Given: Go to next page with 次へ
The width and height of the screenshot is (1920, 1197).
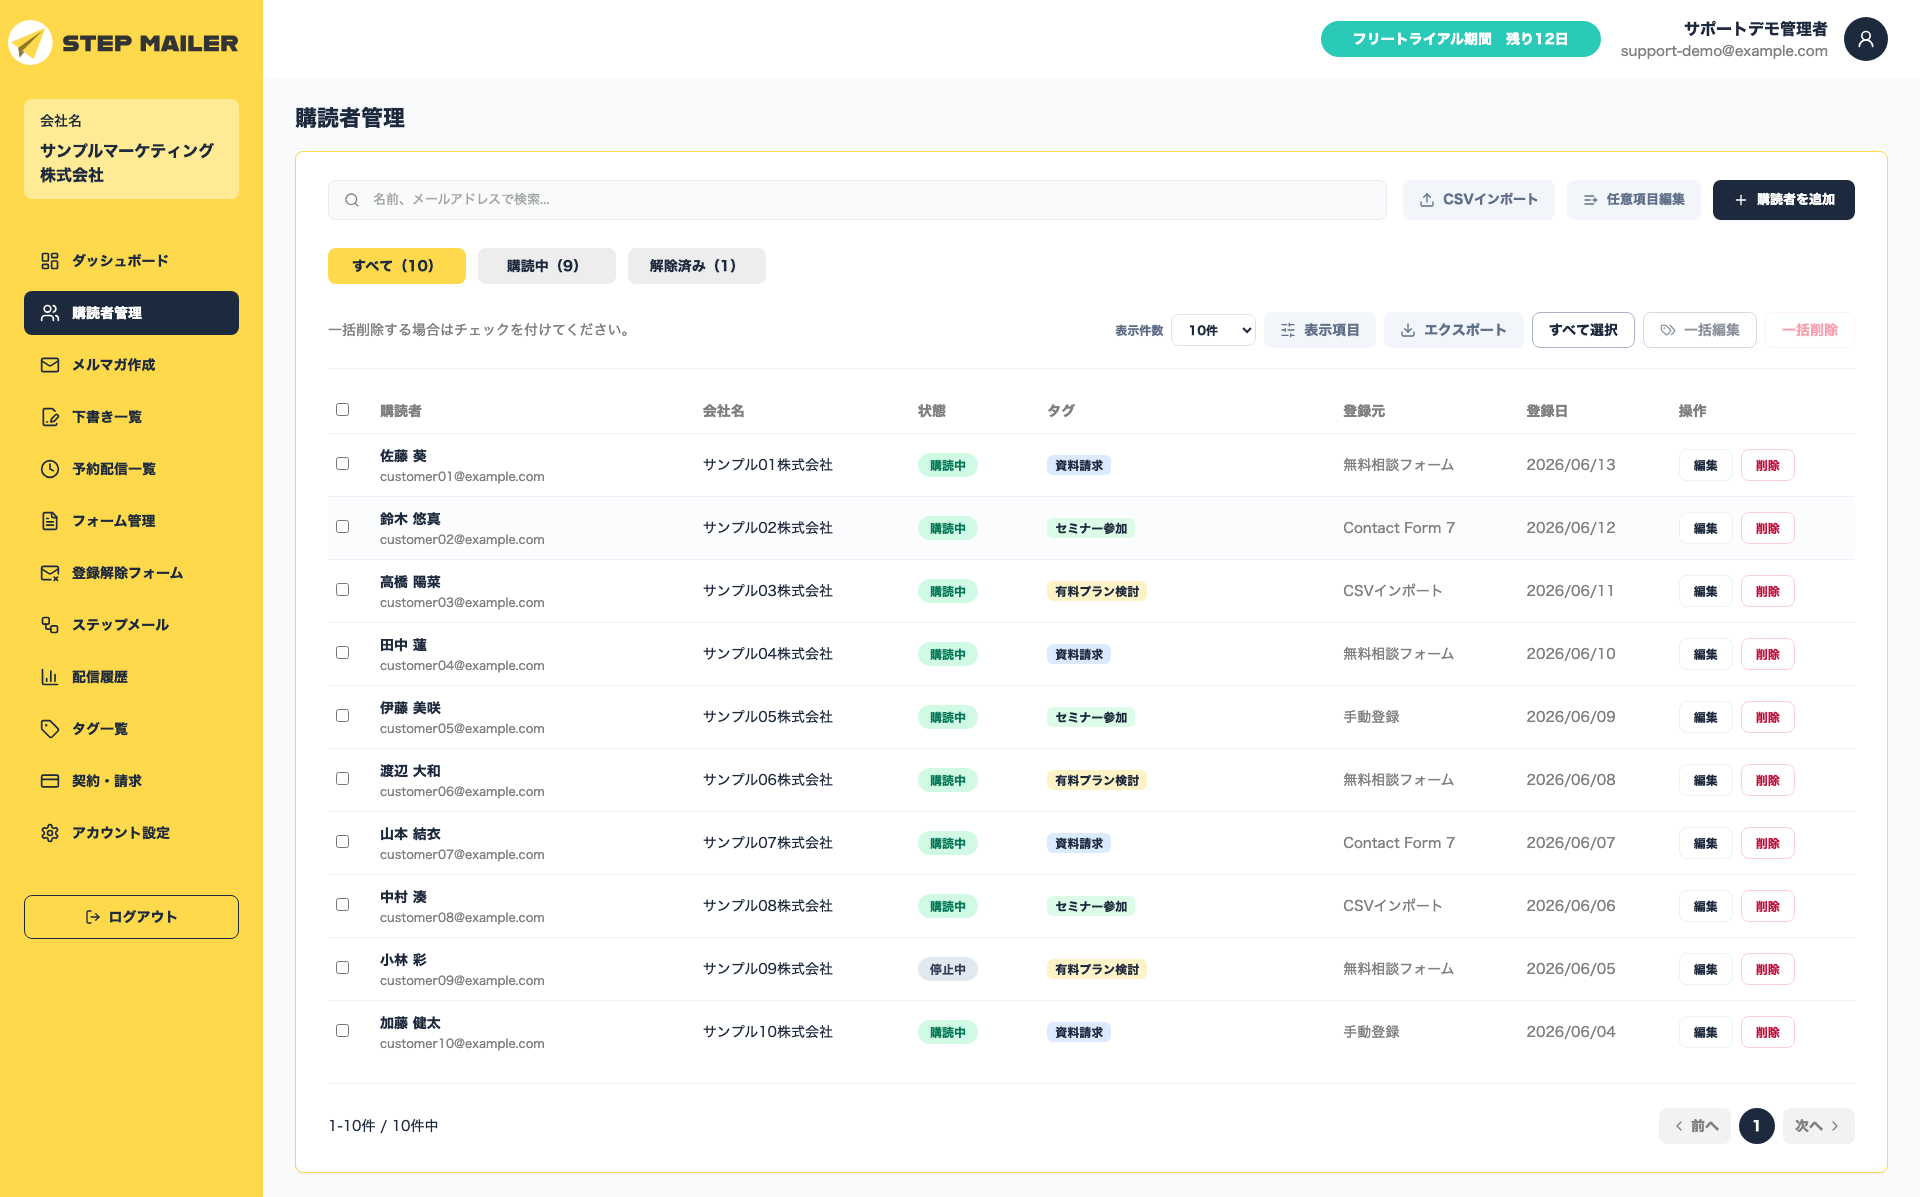Looking at the screenshot, I should pyautogui.click(x=1817, y=1126).
